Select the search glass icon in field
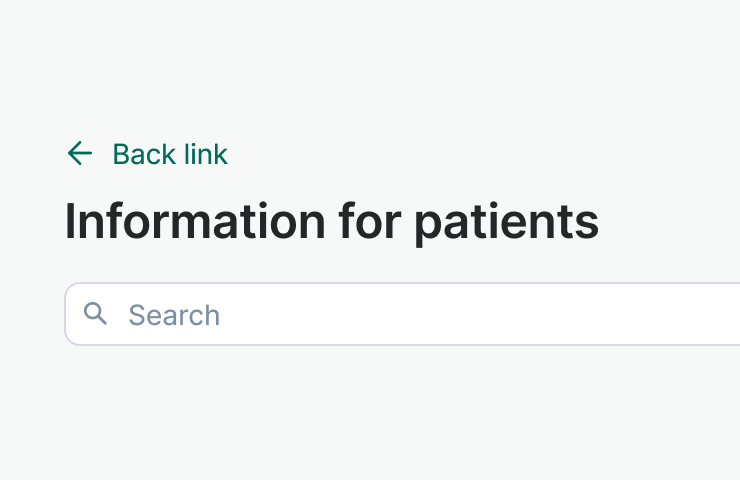 (x=96, y=314)
